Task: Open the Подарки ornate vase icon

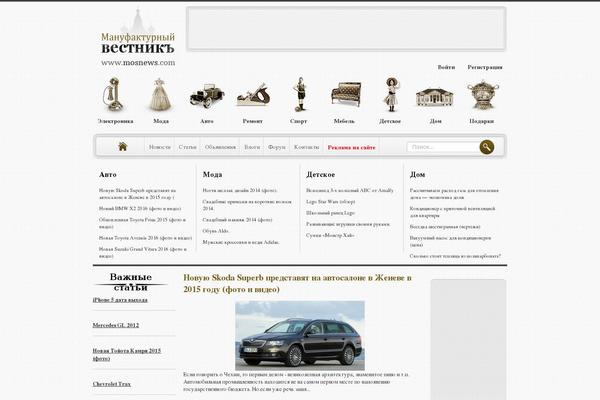Action: [x=483, y=95]
